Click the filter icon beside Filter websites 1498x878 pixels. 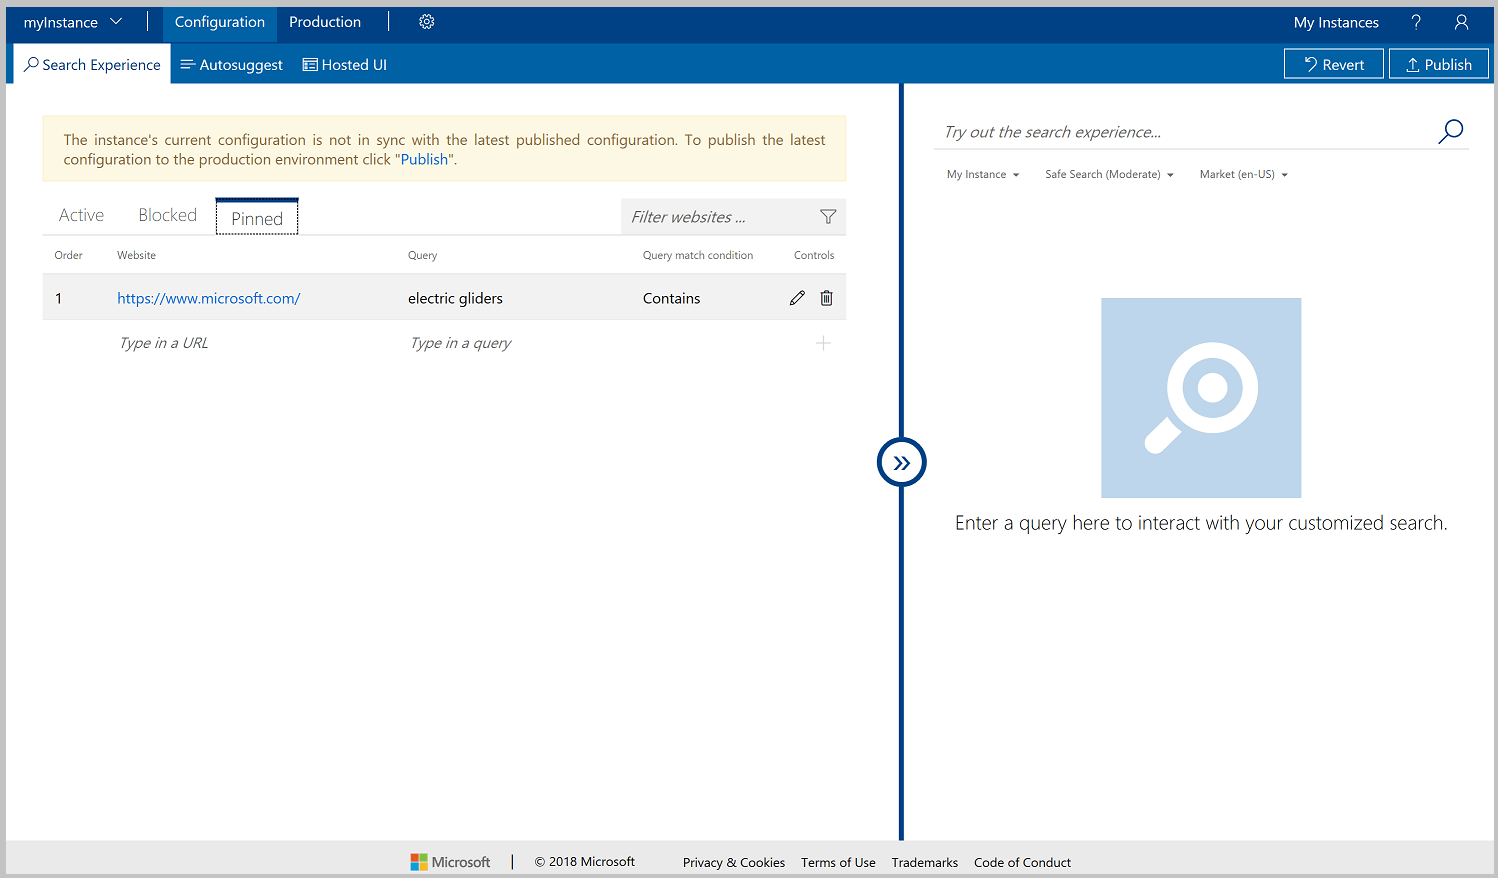point(828,216)
